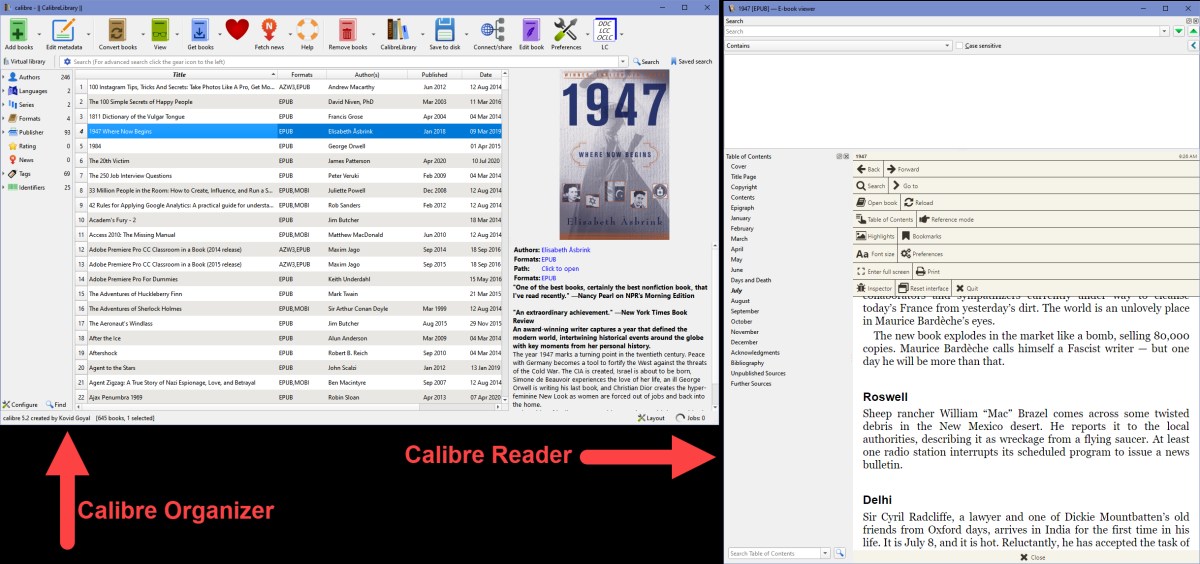Click green up arrow previous search match
1200x564 pixels.
pyautogui.click(x=1192, y=32)
